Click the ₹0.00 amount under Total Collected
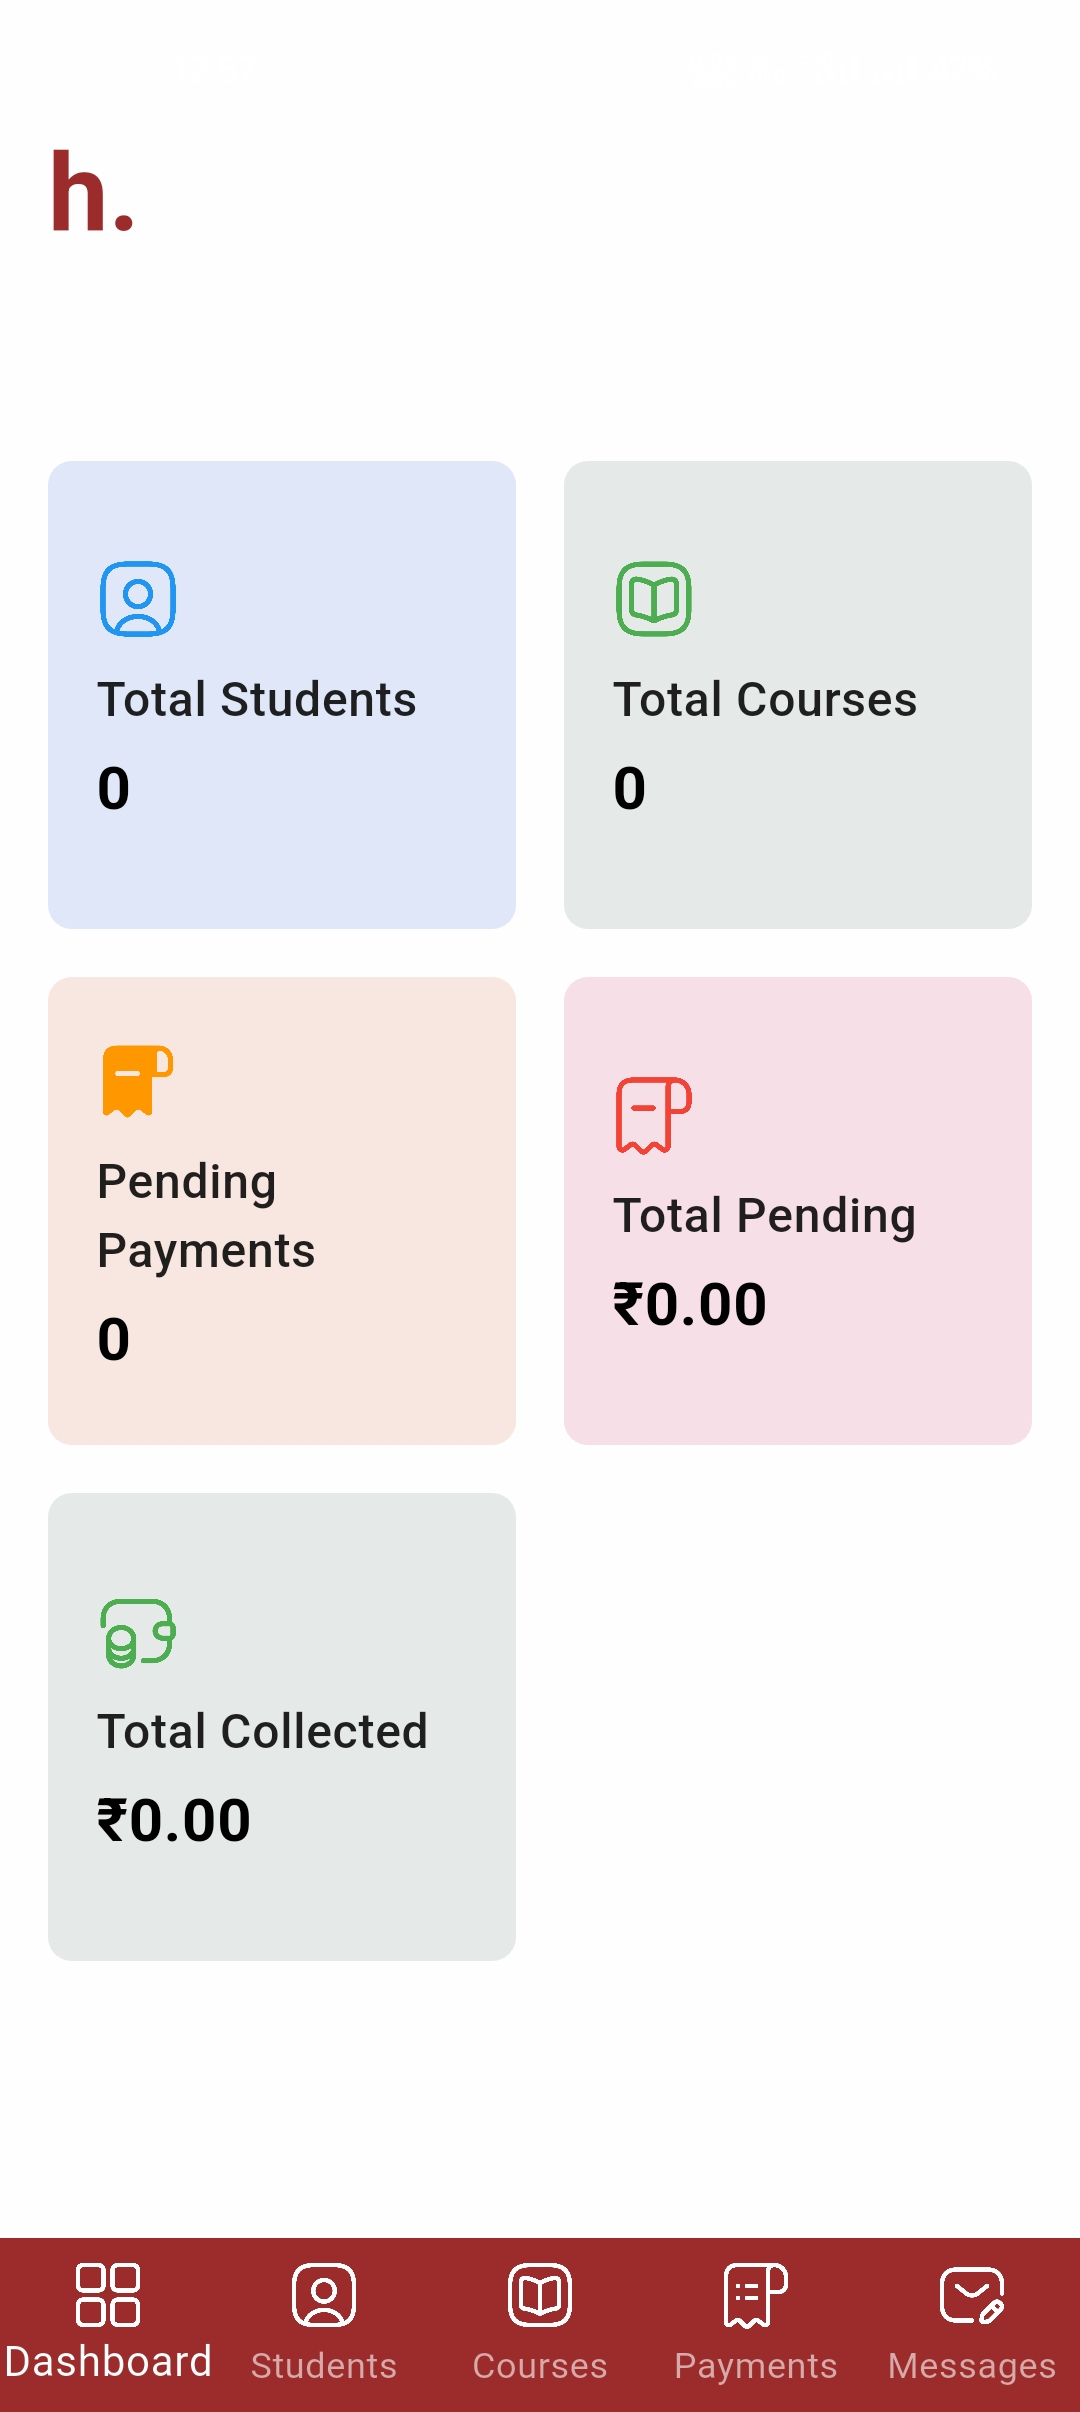Image resolution: width=1080 pixels, height=2412 pixels. click(174, 1820)
